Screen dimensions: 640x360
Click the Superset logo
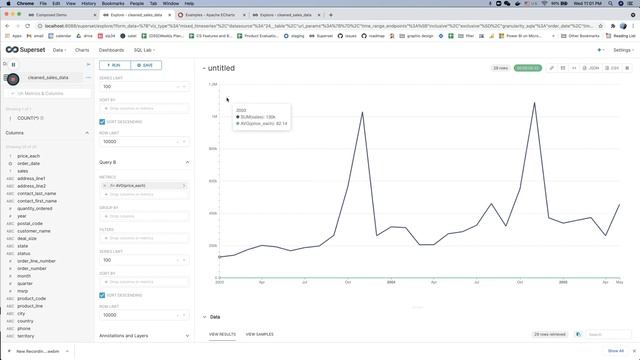coord(25,50)
